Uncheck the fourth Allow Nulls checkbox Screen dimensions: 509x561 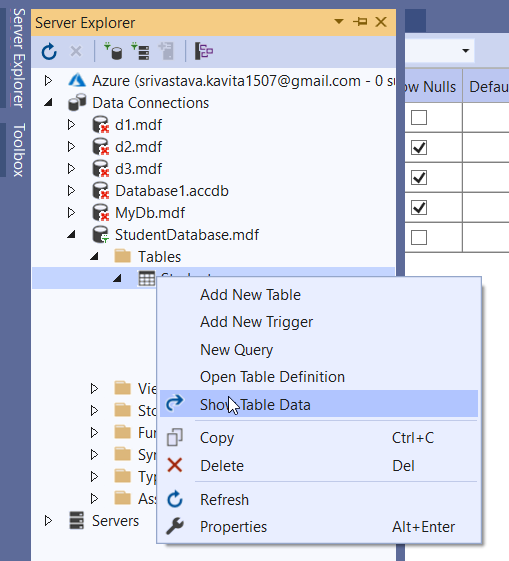[x=419, y=208]
